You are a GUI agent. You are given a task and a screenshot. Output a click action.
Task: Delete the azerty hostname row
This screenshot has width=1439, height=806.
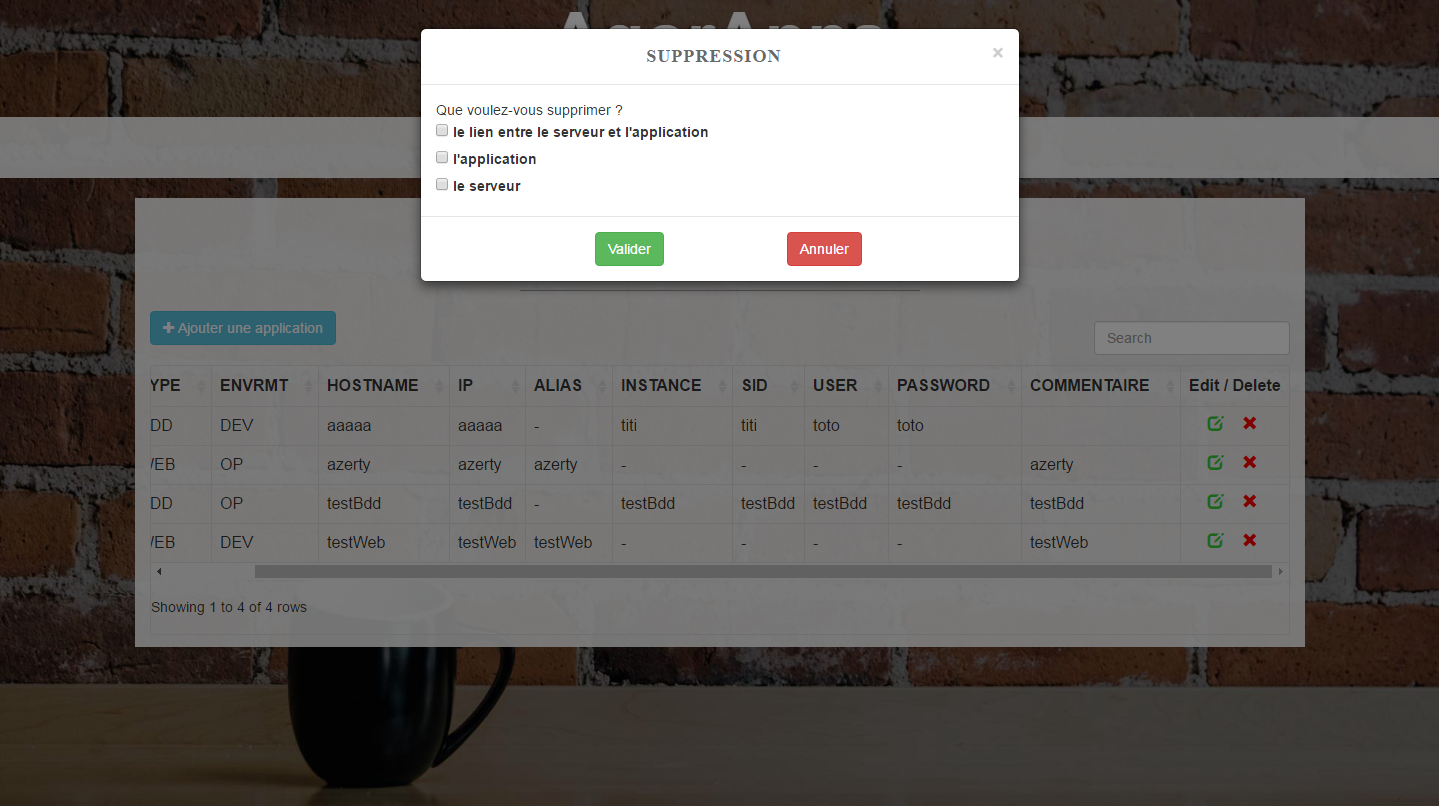pyautogui.click(x=1249, y=463)
